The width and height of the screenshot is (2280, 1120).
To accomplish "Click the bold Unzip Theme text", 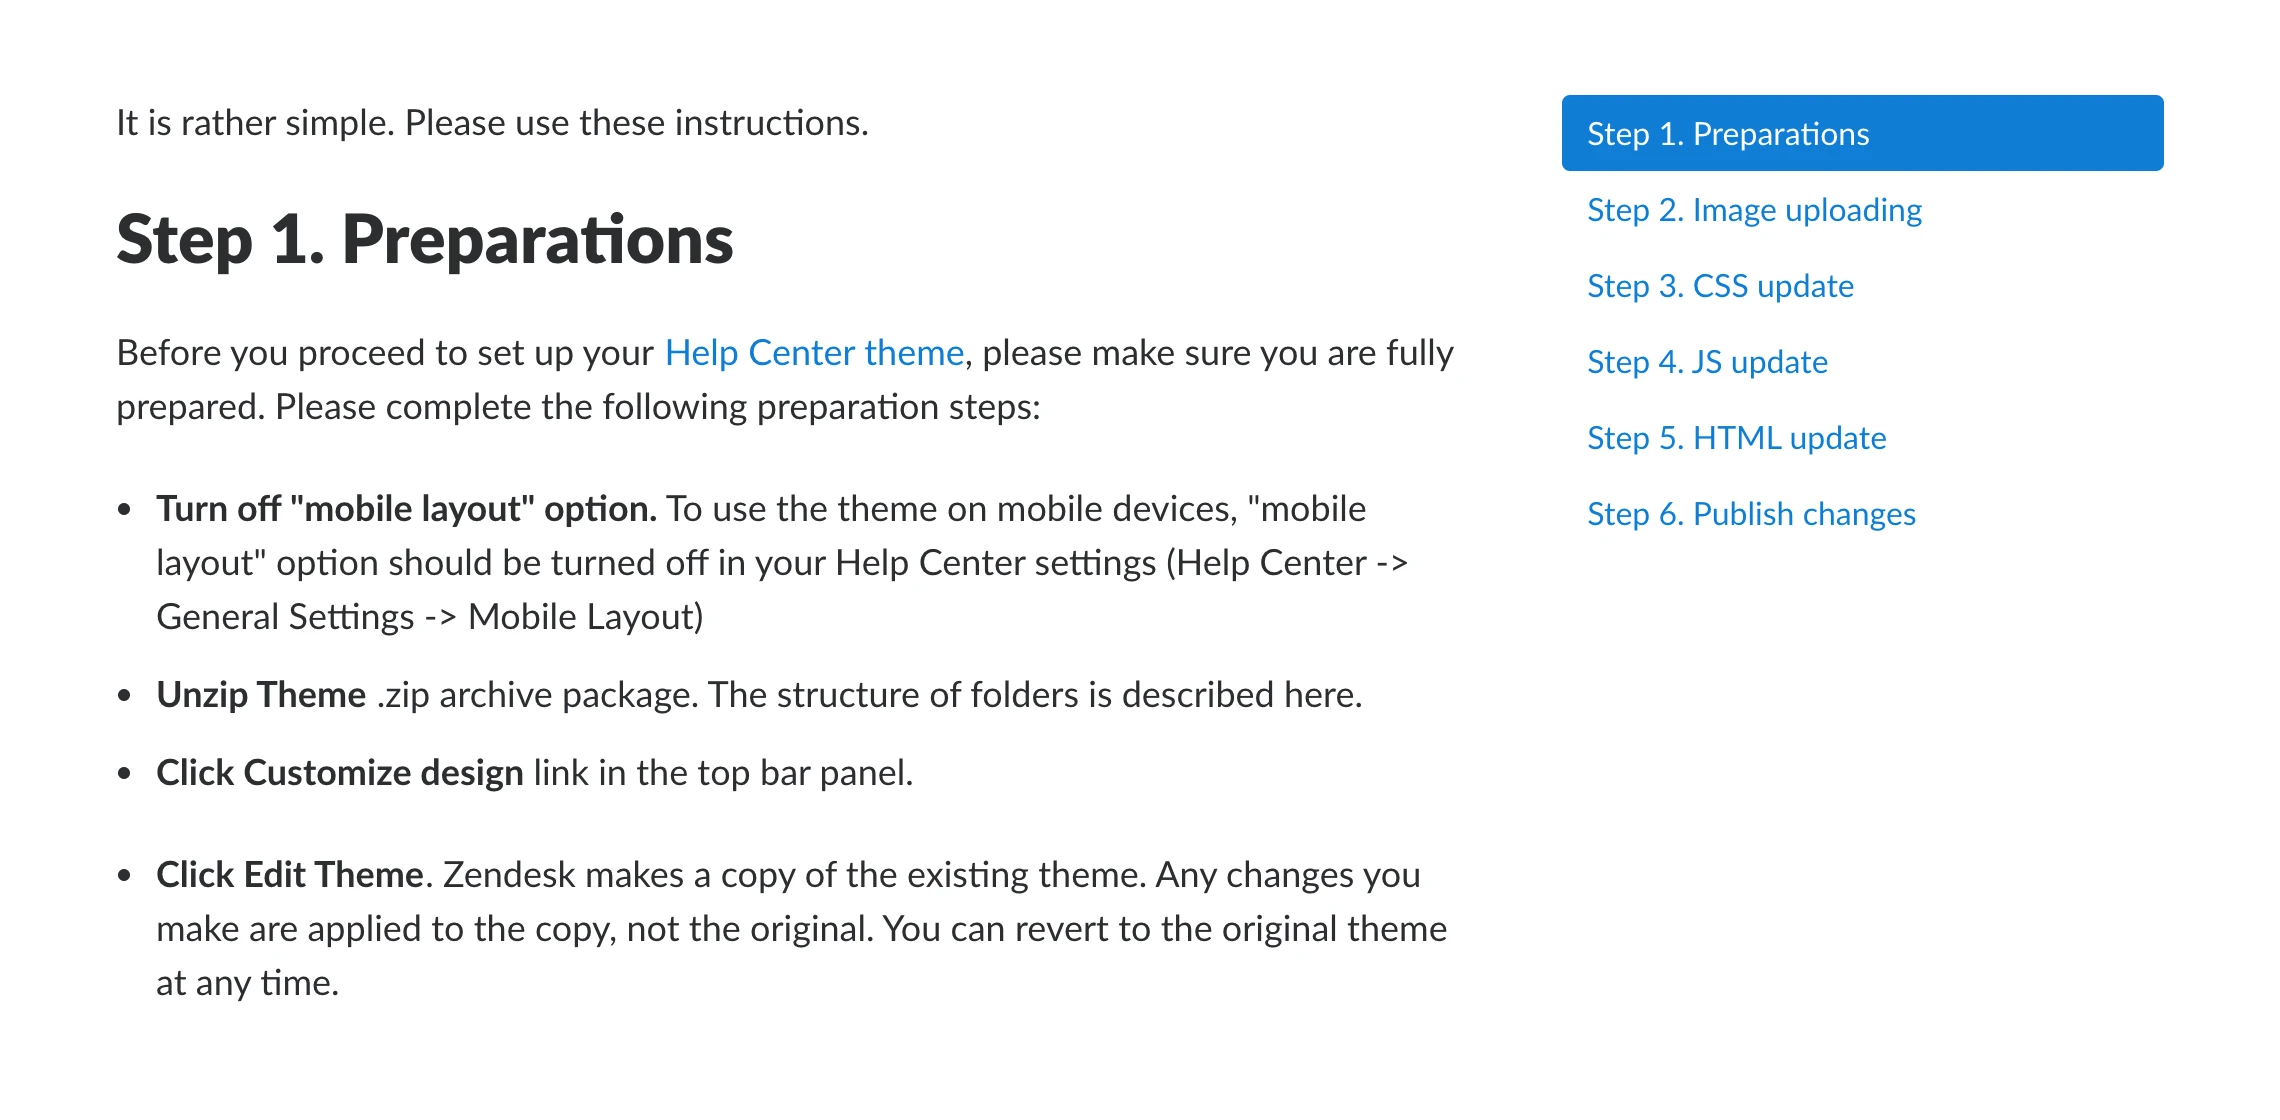I will [261, 695].
